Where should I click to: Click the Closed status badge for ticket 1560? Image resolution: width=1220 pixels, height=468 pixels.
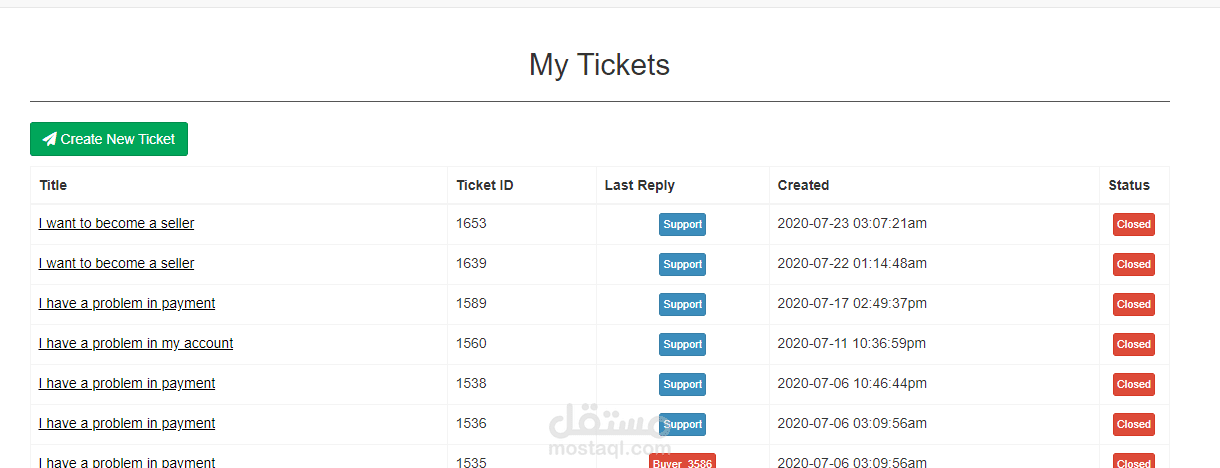[1133, 344]
